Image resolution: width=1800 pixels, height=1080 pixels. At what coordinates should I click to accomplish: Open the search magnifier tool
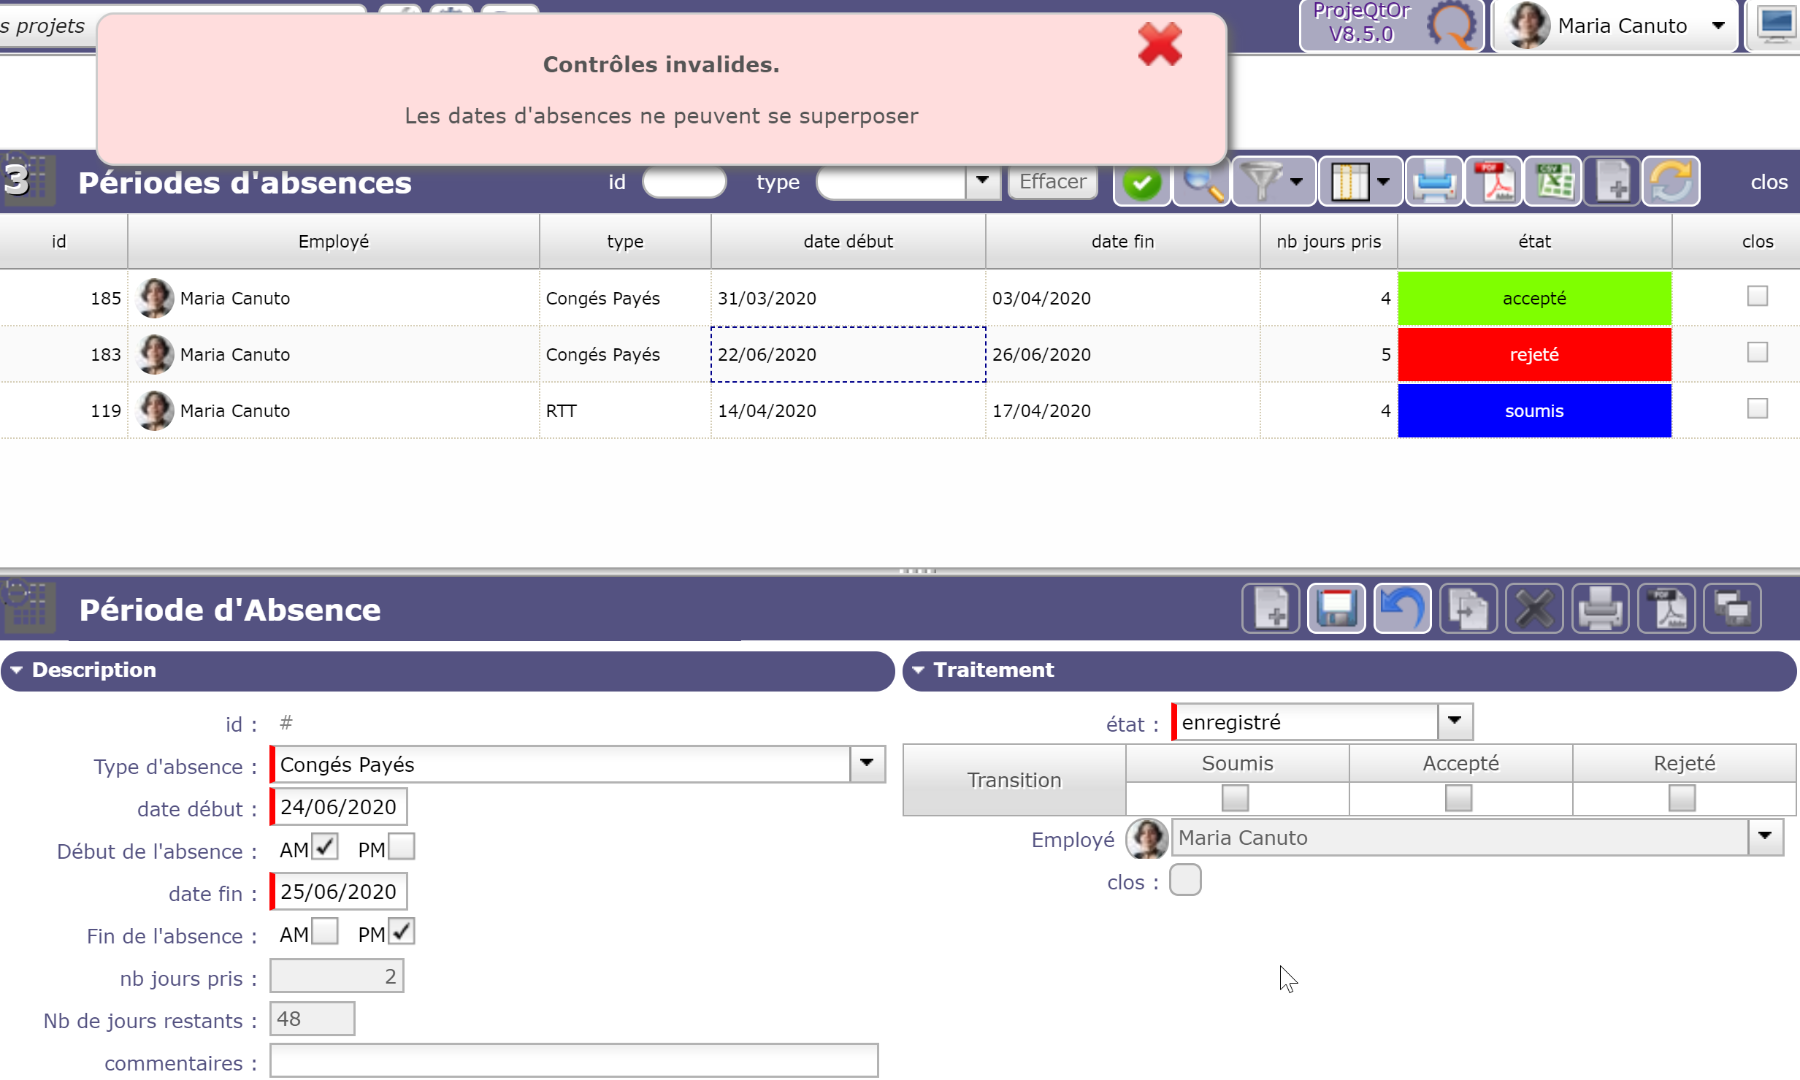1201,182
